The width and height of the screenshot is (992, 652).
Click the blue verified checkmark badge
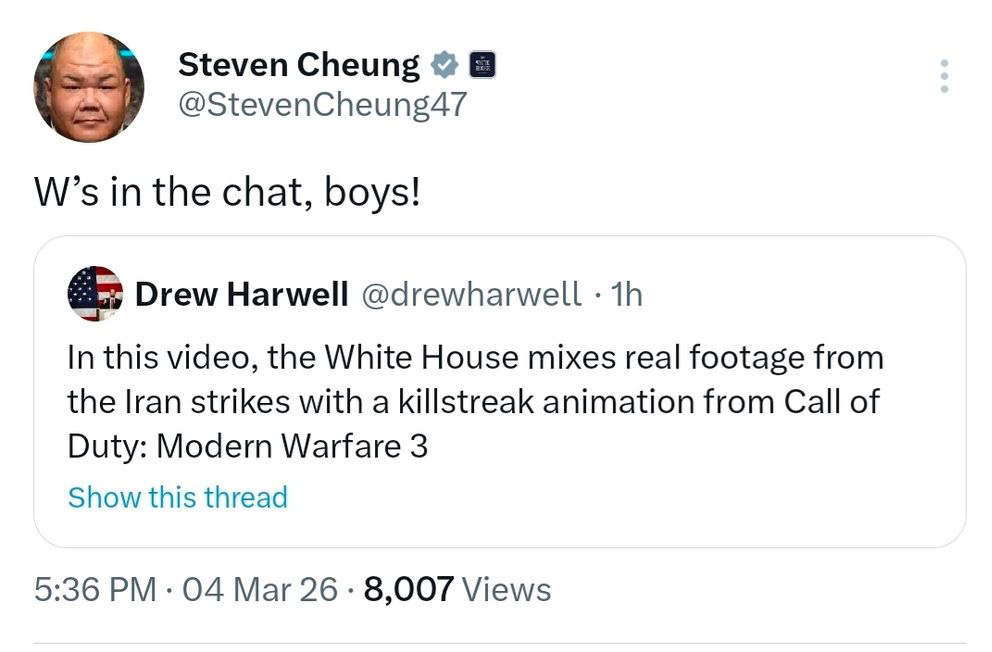click(444, 66)
